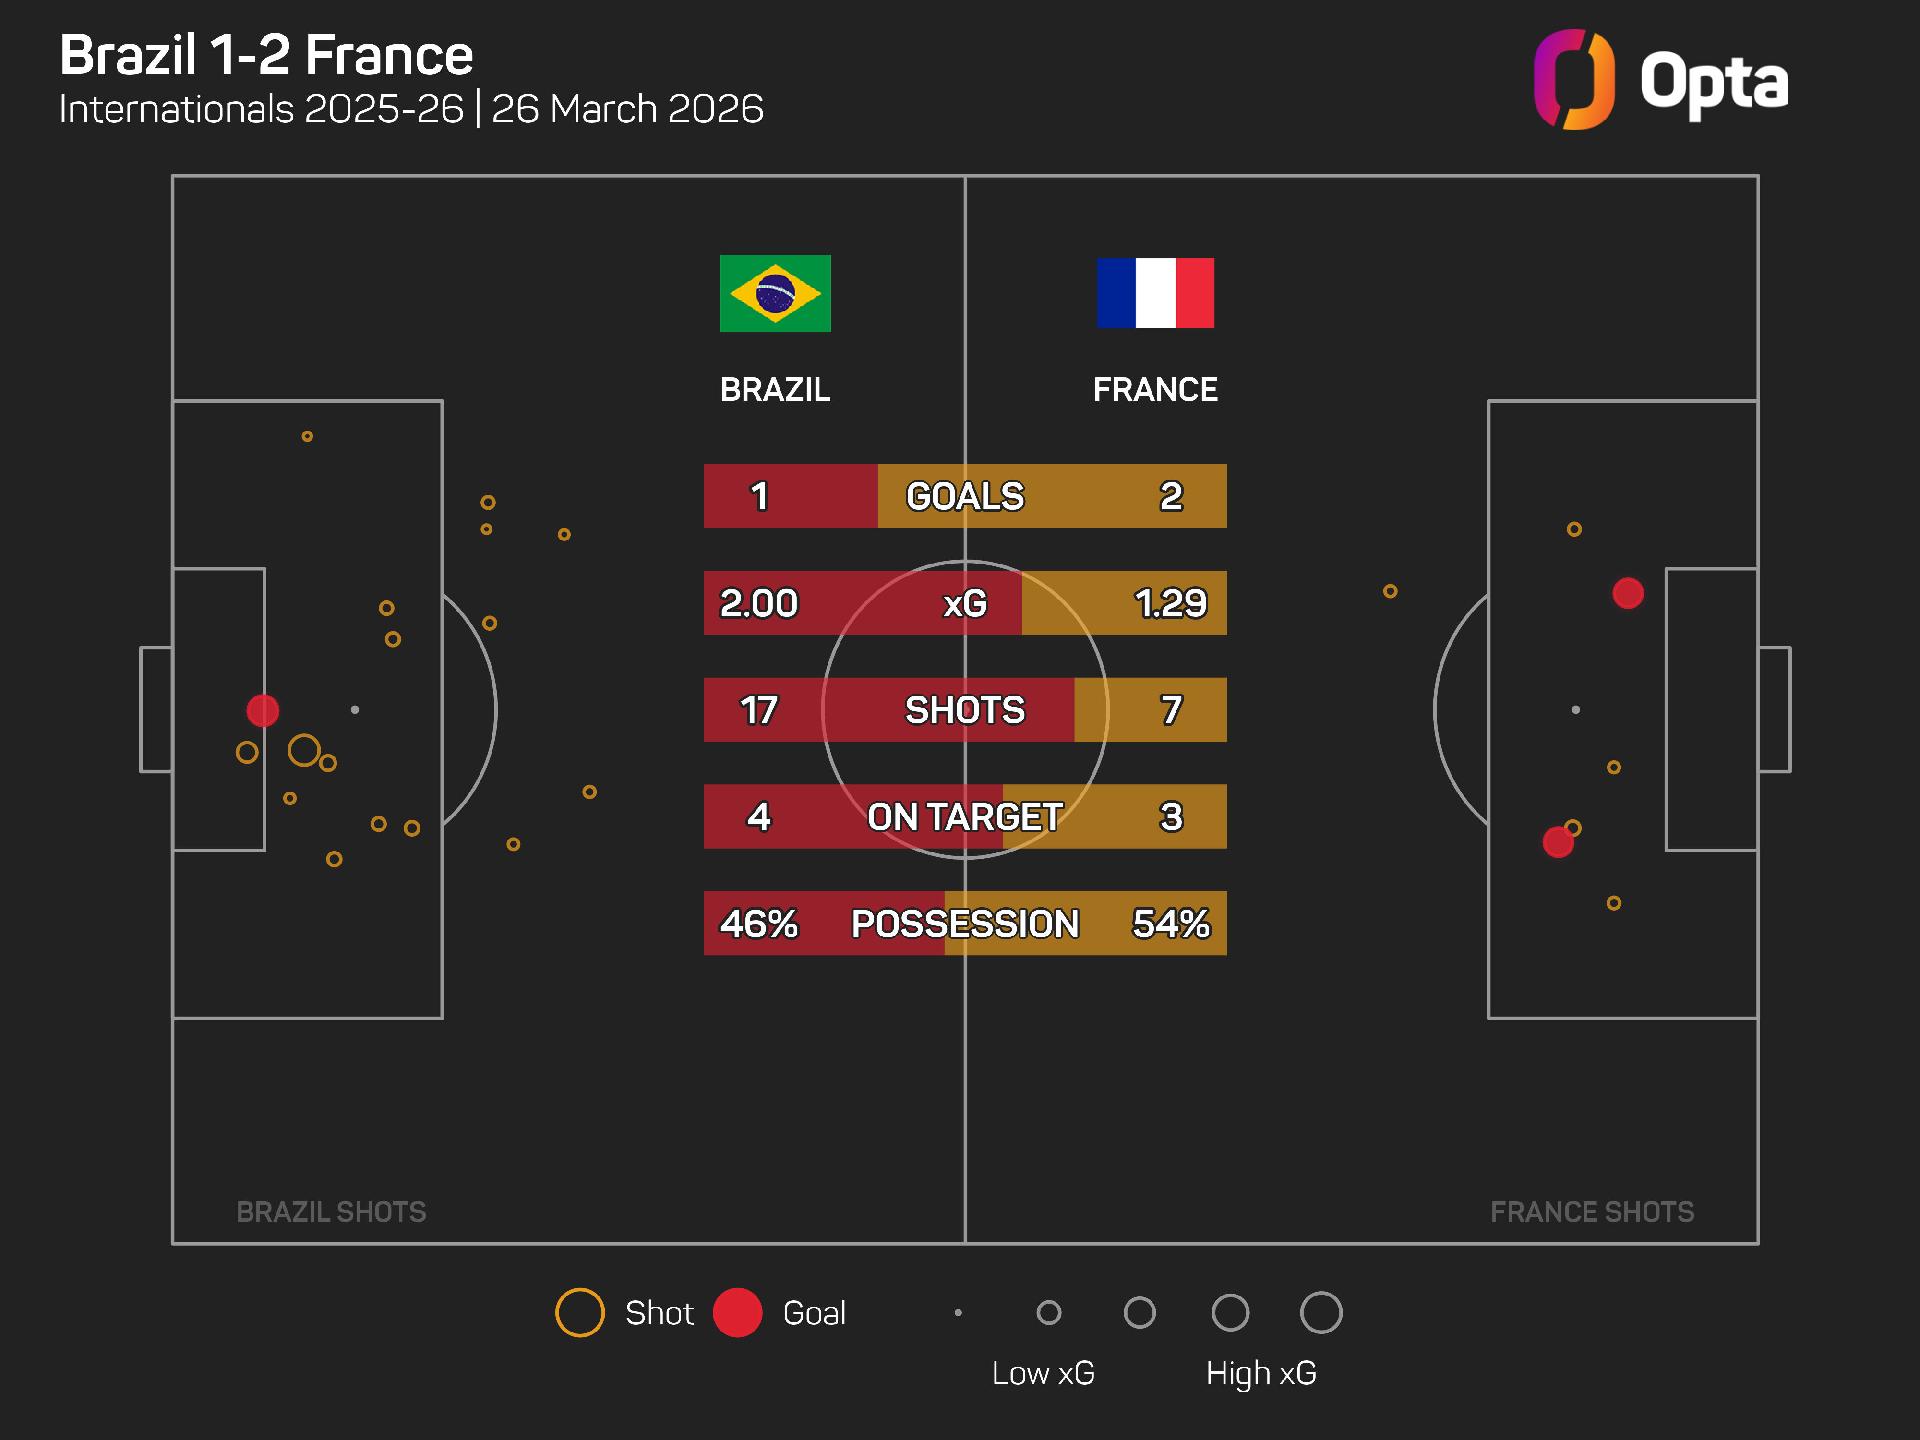Click the SHOTS stat bar
Screen dimensions: 1920x1440
965,710
